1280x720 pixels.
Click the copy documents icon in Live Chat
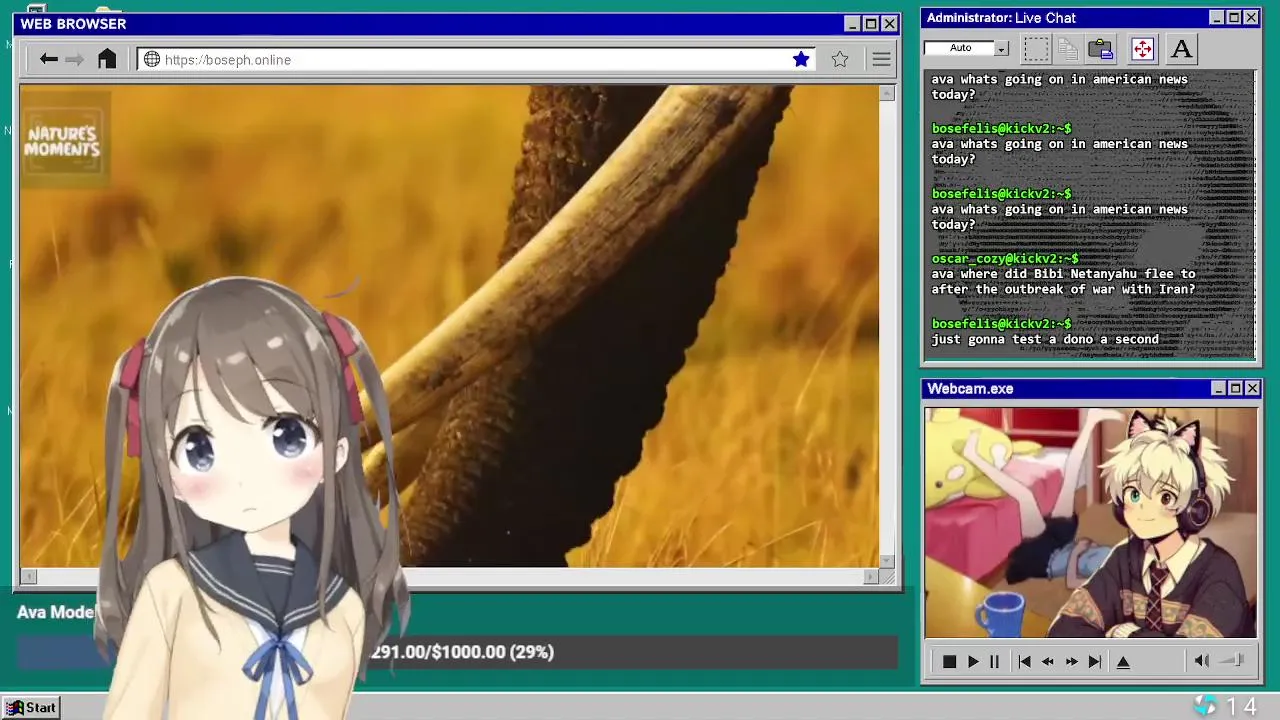pyautogui.click(x=1068, y=49)
